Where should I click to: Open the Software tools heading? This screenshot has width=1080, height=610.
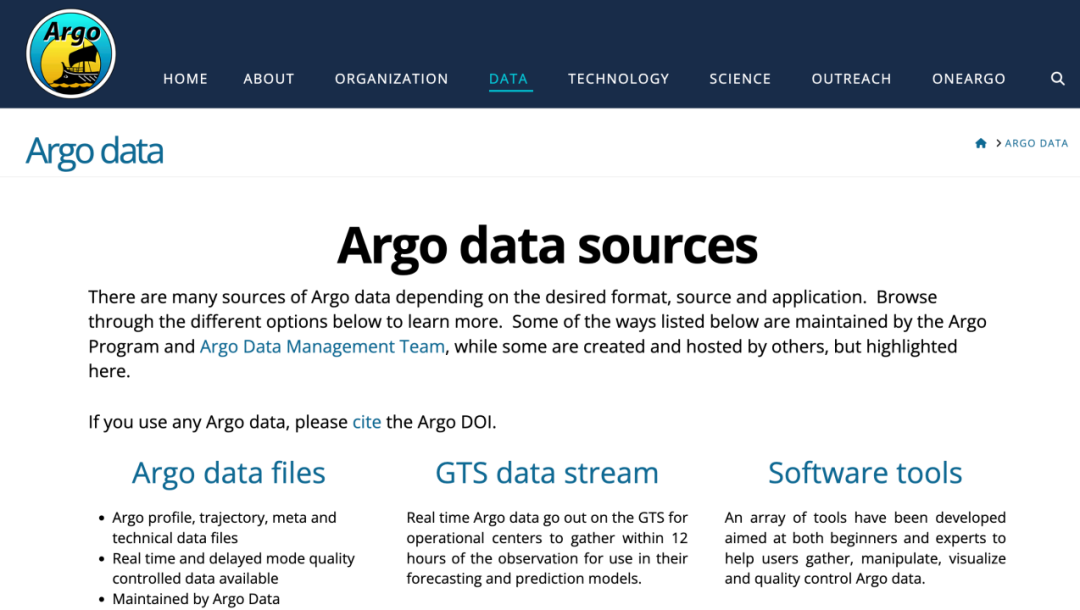pos(865,473)
